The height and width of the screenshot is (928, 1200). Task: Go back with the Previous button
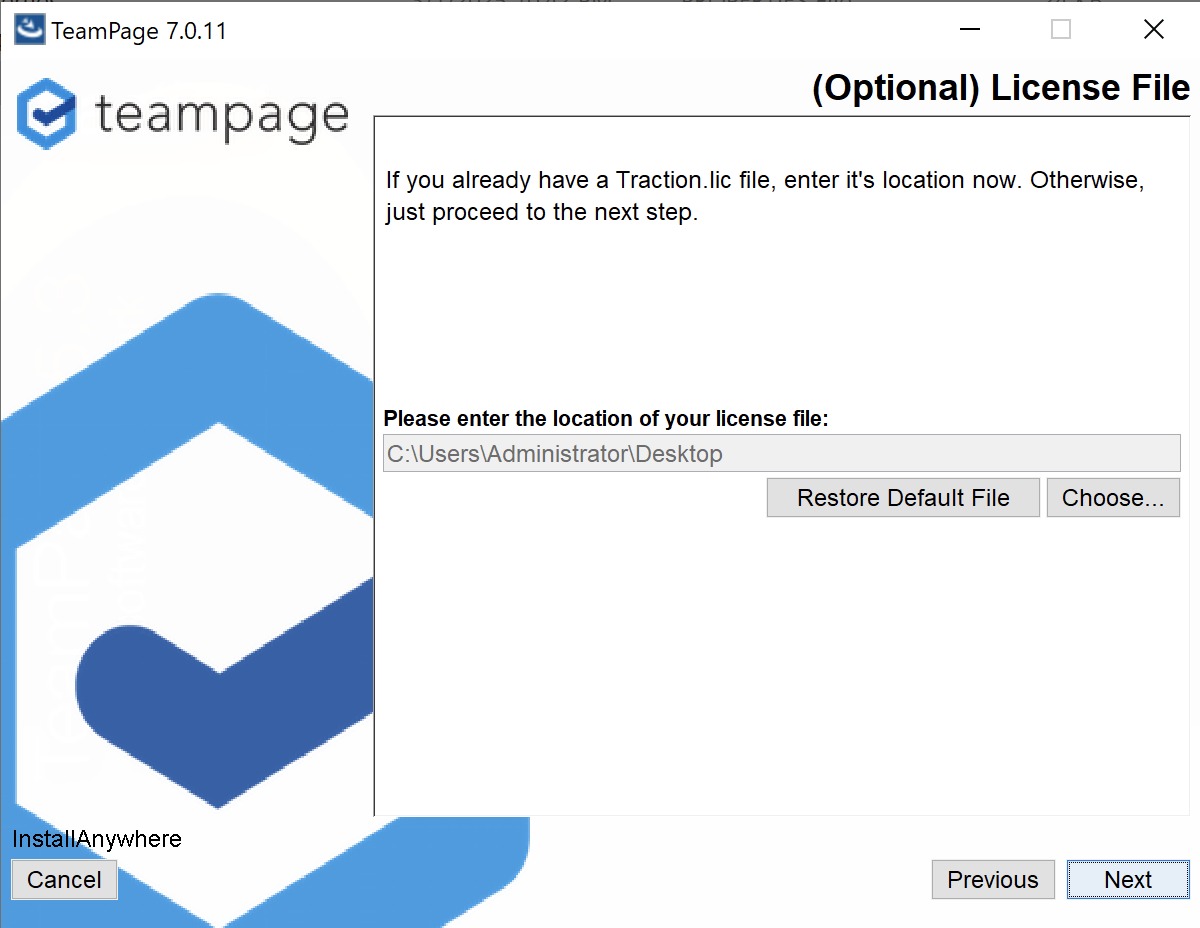[x=993, y=880]
